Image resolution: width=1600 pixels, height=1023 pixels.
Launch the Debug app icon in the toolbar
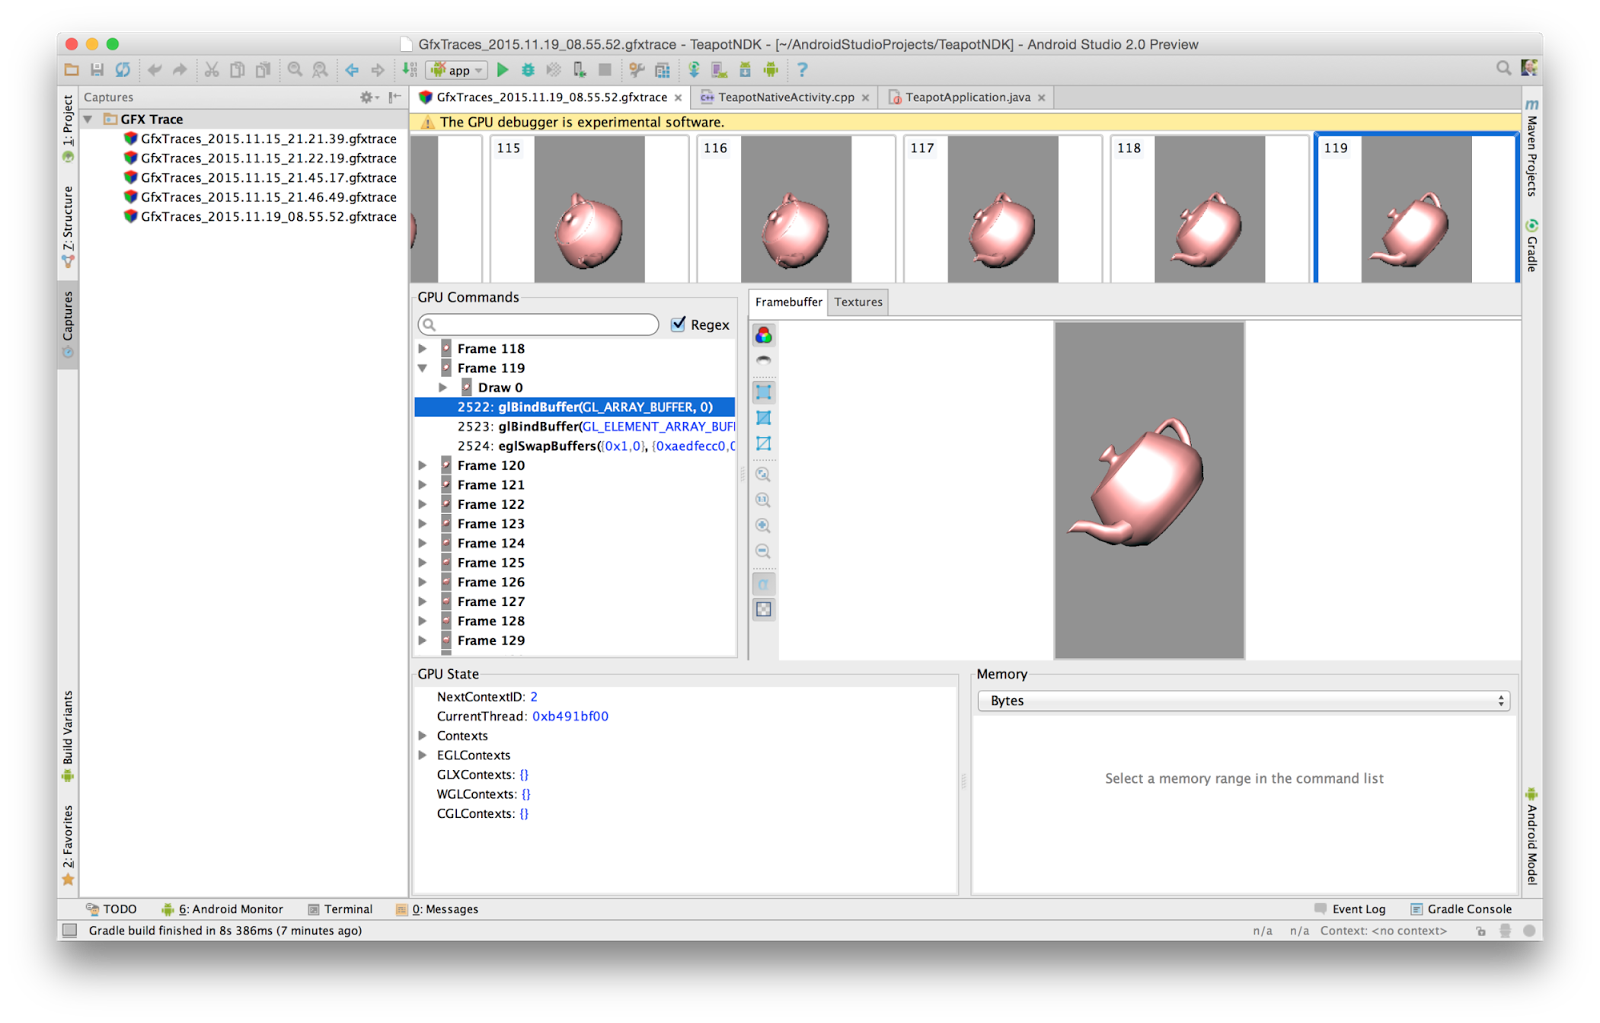(x=528, y=70)
